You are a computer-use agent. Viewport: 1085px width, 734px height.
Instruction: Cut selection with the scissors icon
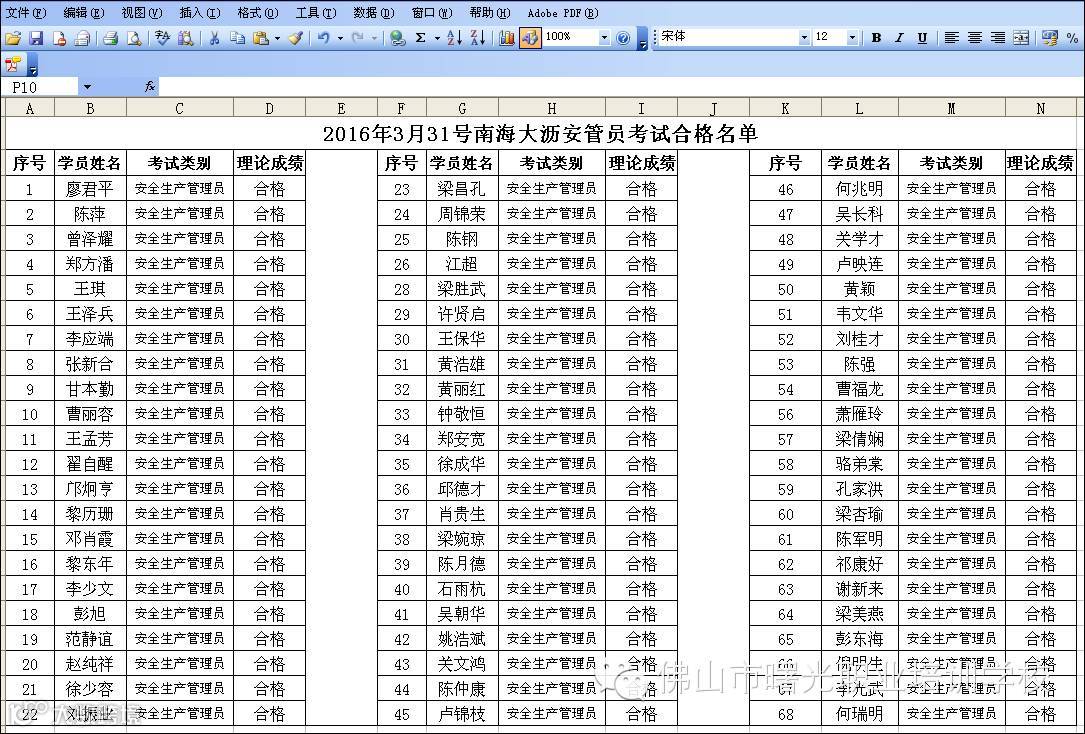(214, 39)
